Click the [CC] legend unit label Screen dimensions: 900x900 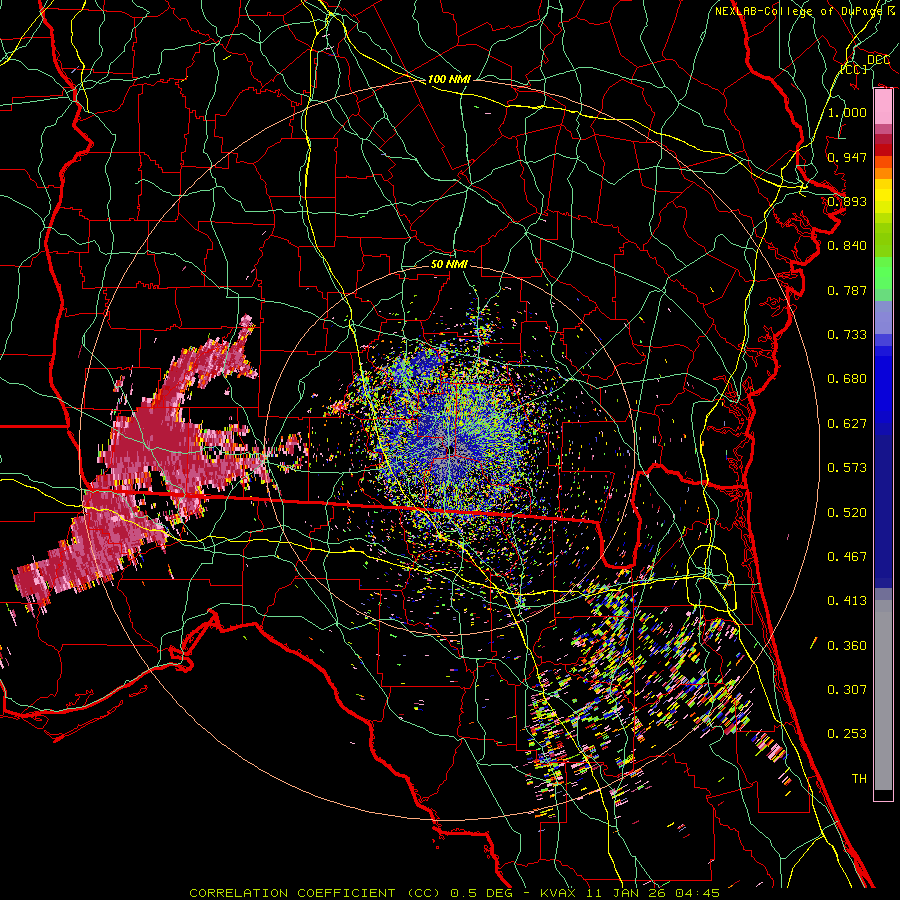coord(854,69)
